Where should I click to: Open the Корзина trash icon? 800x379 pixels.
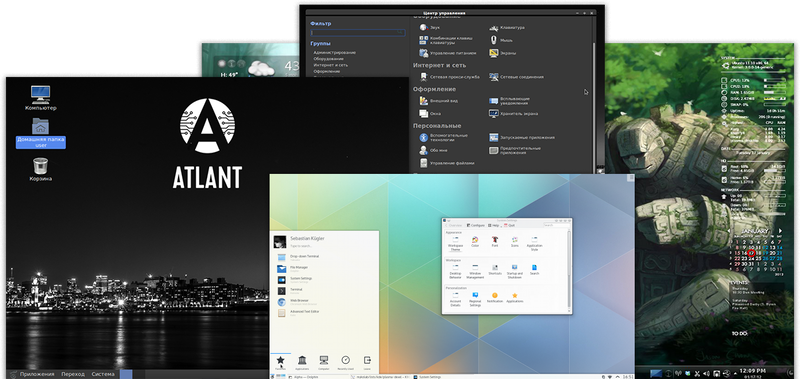click(40, 169)
